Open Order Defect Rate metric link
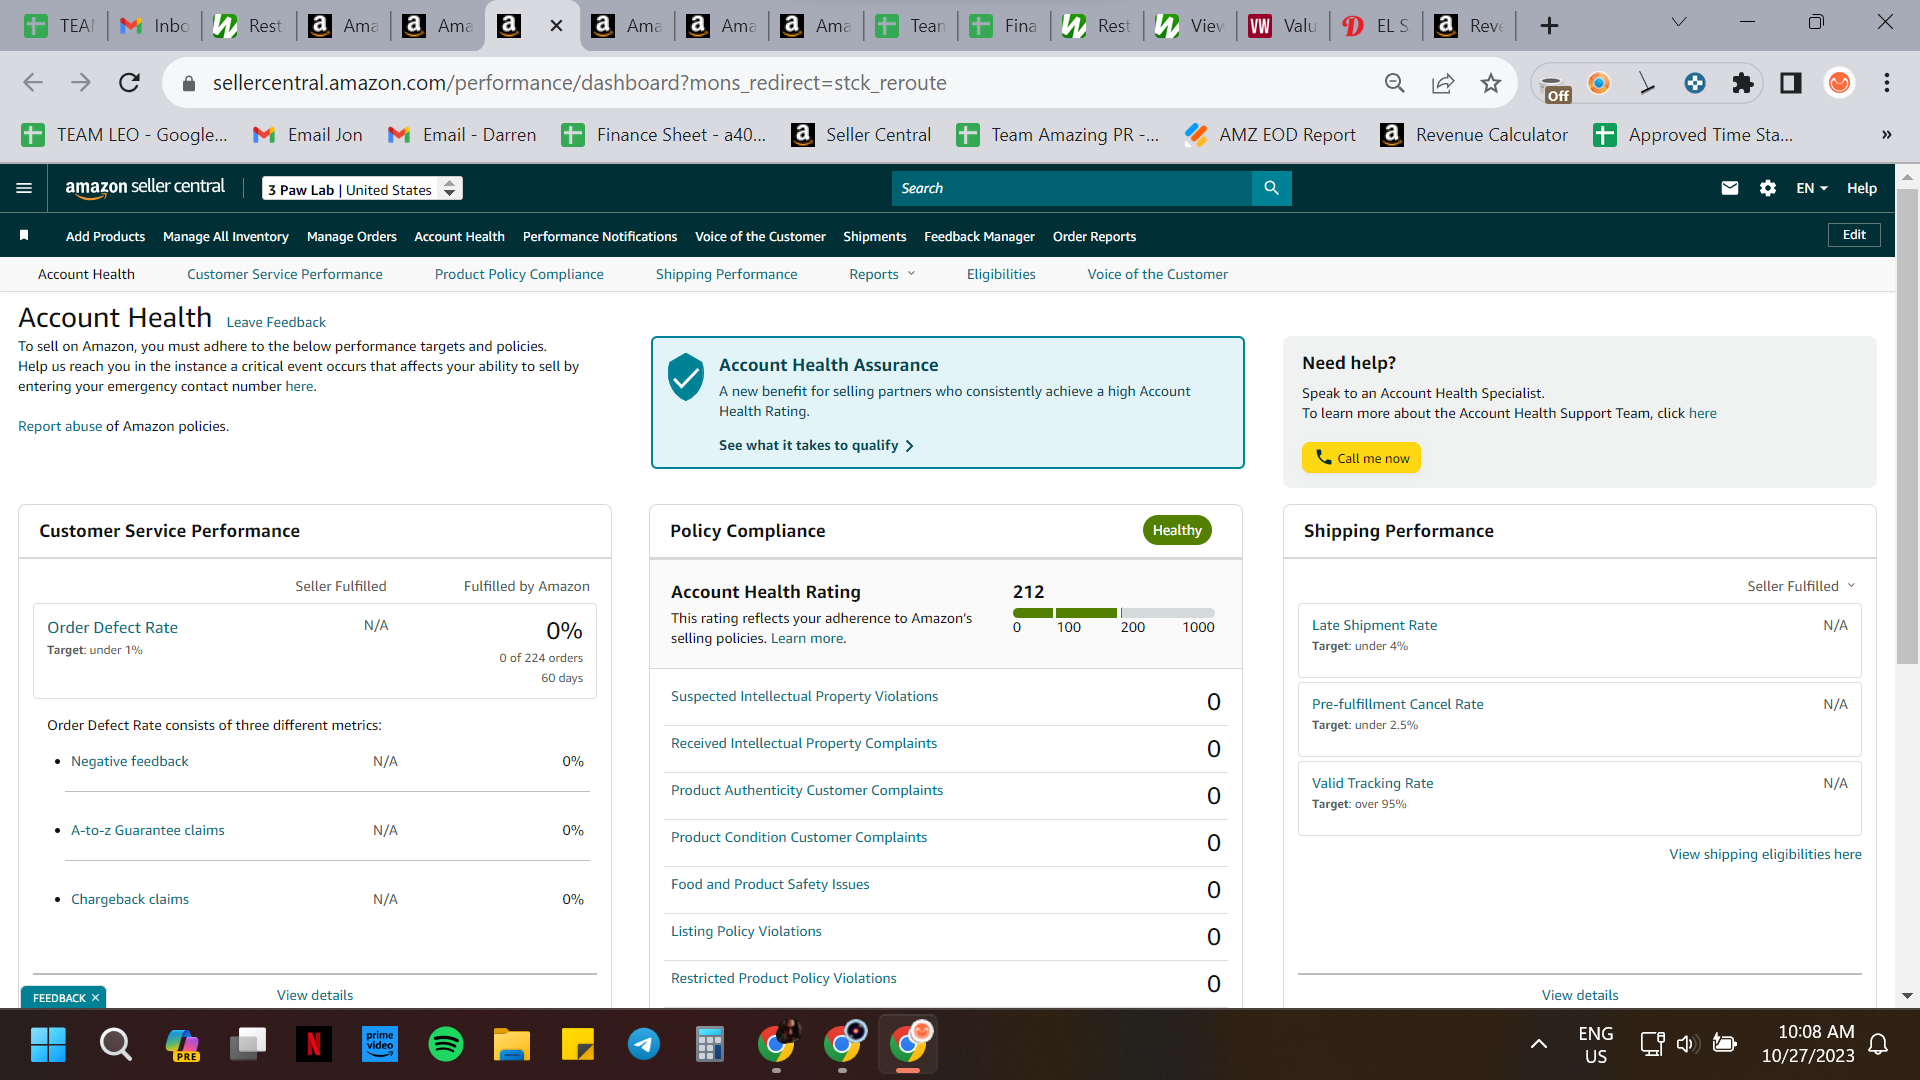The height and width of the screenshot is (1080, 1920). tap(112, 628)
